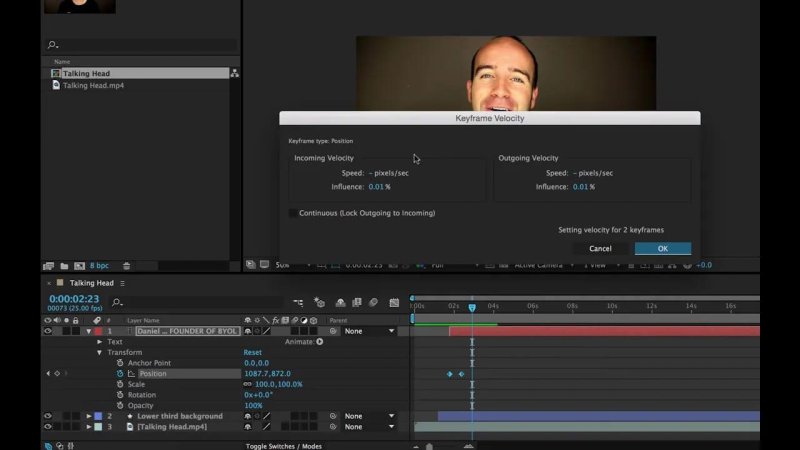Open the Graph Editor icon
Screen dimensions: 800x450
pos(394,303)
